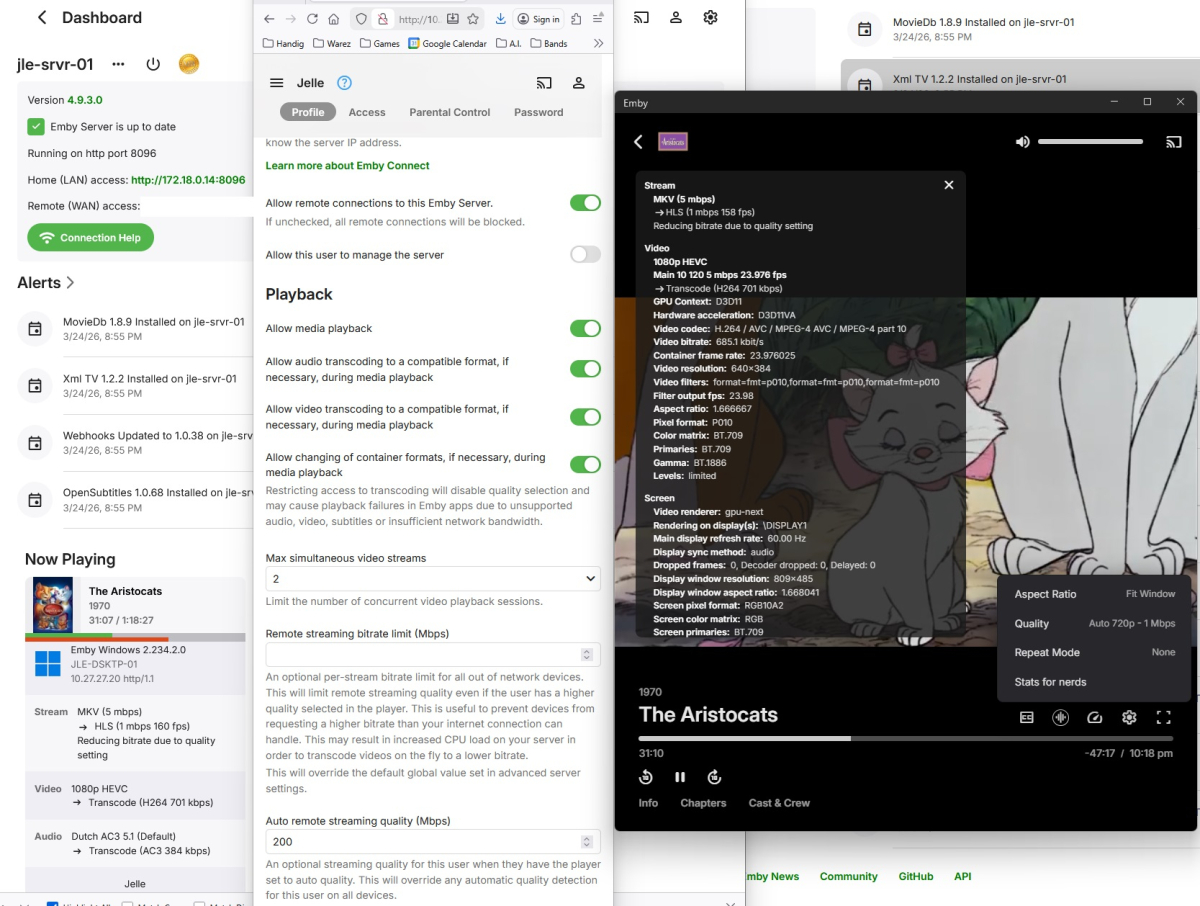Click cast icon in Emby player
This screenshot has width=1200, height=906.
click(1174, 142)
